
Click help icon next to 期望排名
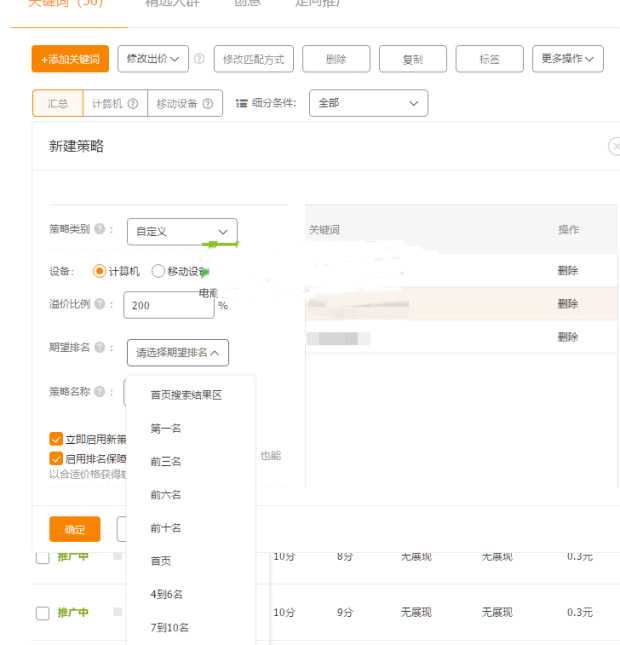[x=100, y=347]
